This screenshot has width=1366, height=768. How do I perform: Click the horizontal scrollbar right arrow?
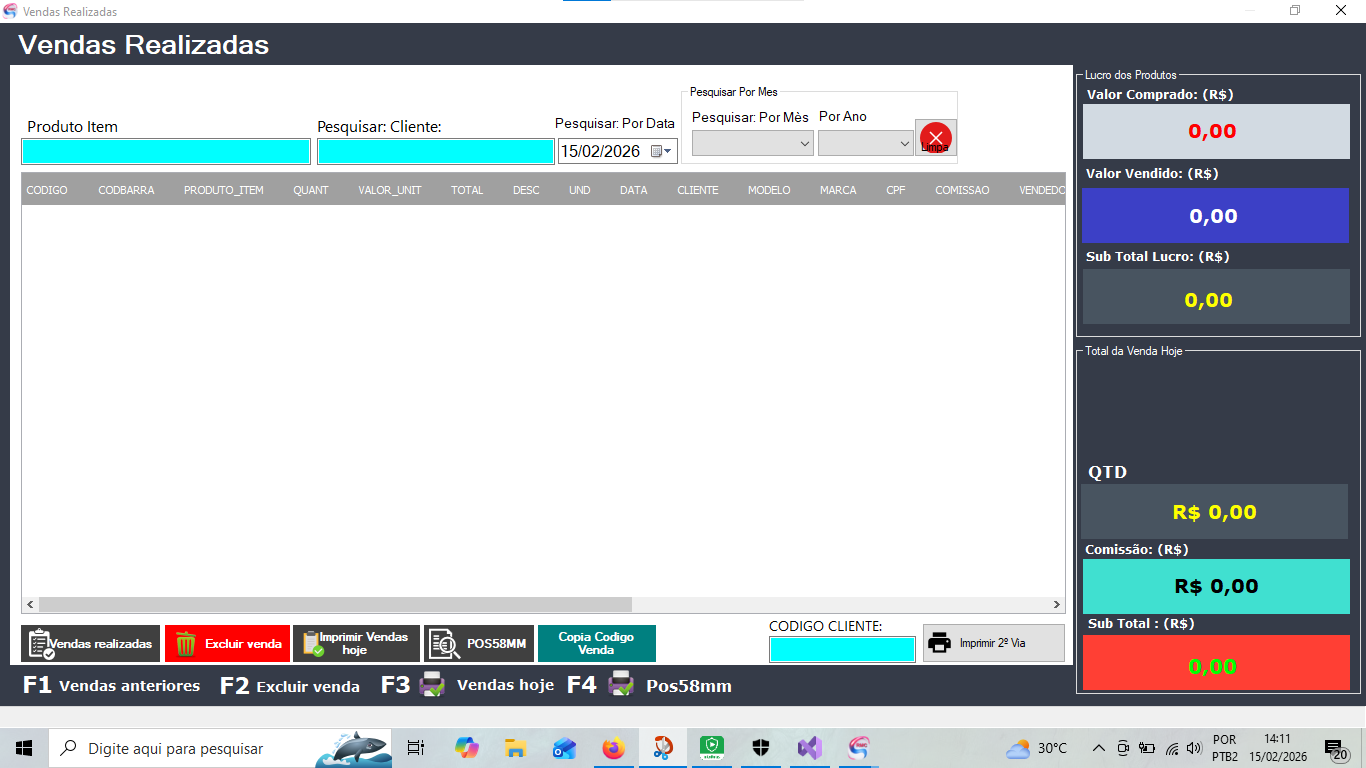click(1056, 605)
